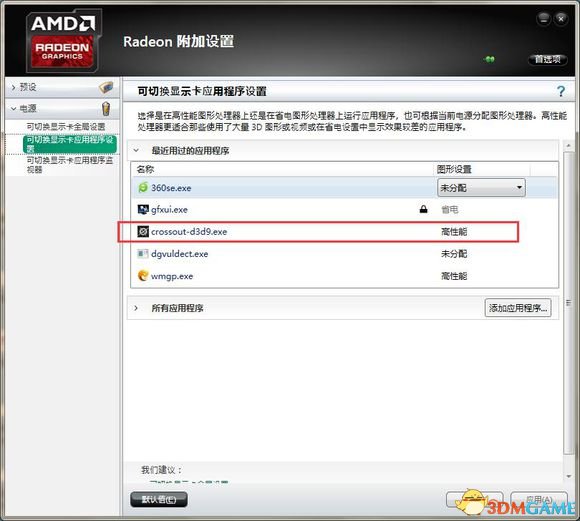
Task: Select the dgvuldect.exe row name
Action: point(179,254)
